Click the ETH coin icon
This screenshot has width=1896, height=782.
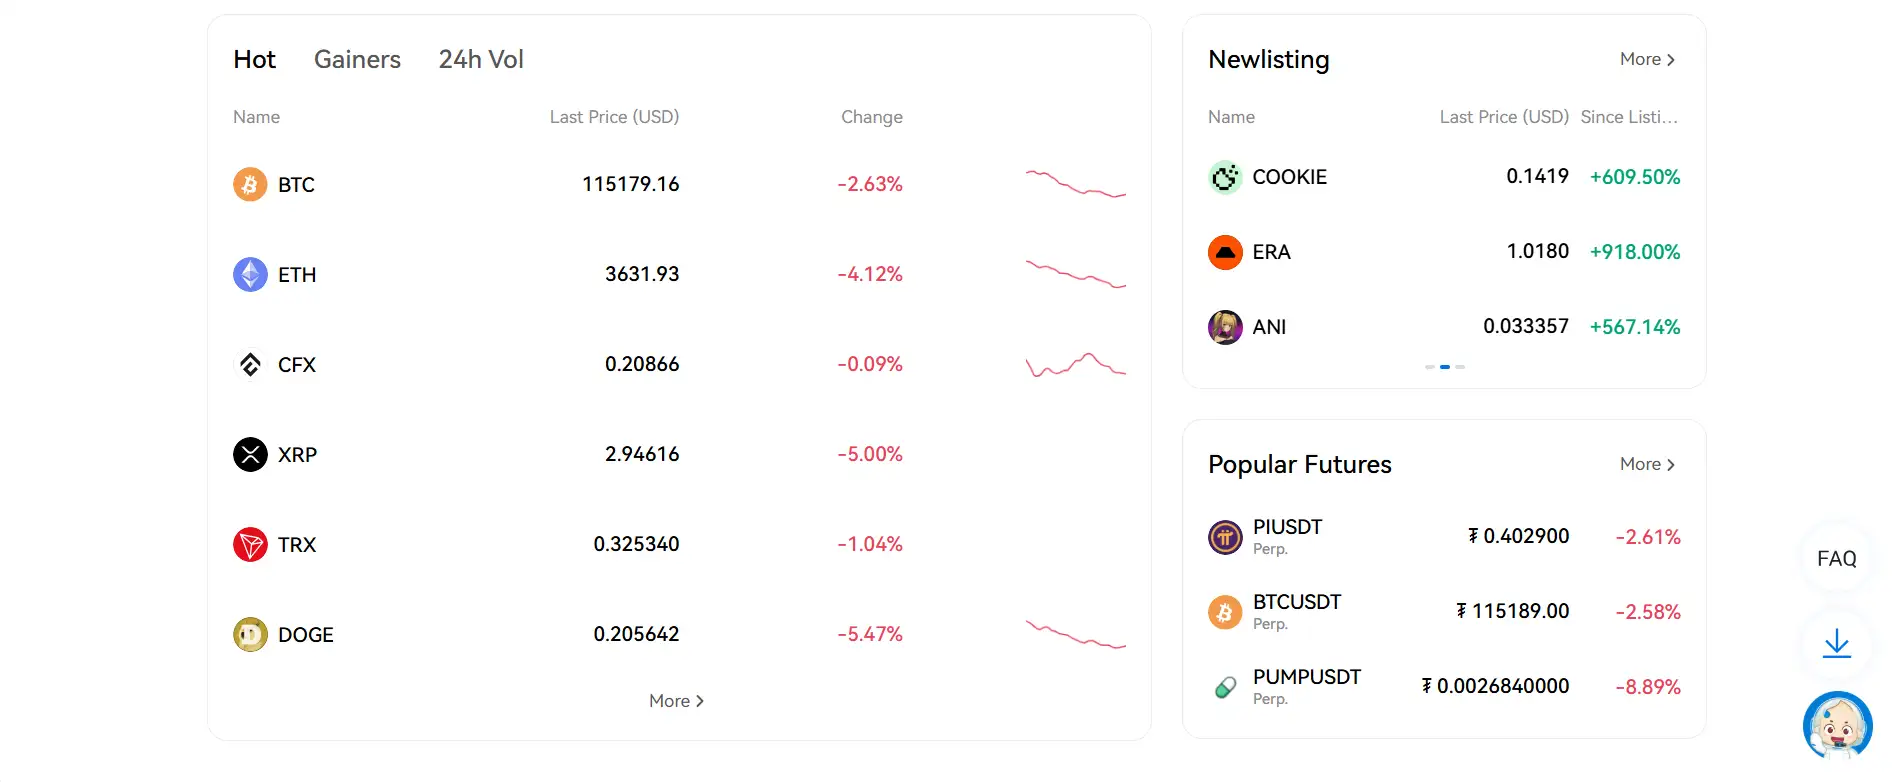point(250,274)
